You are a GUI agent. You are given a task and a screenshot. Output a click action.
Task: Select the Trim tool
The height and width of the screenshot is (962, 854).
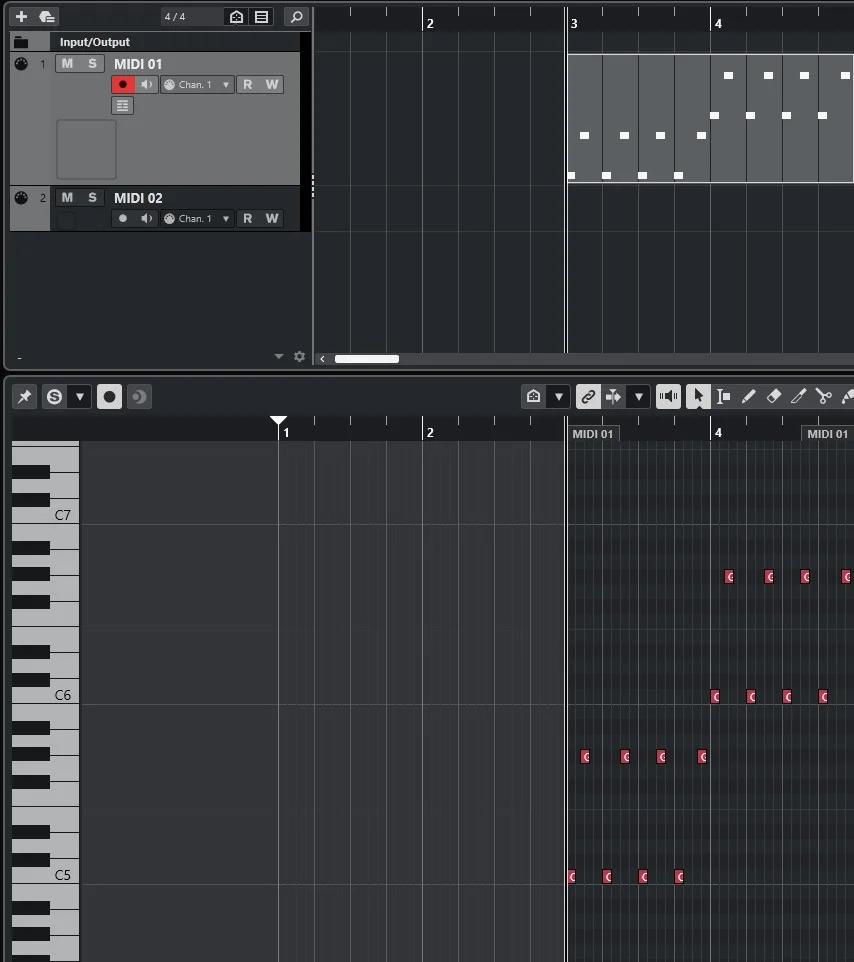point(798,396)
